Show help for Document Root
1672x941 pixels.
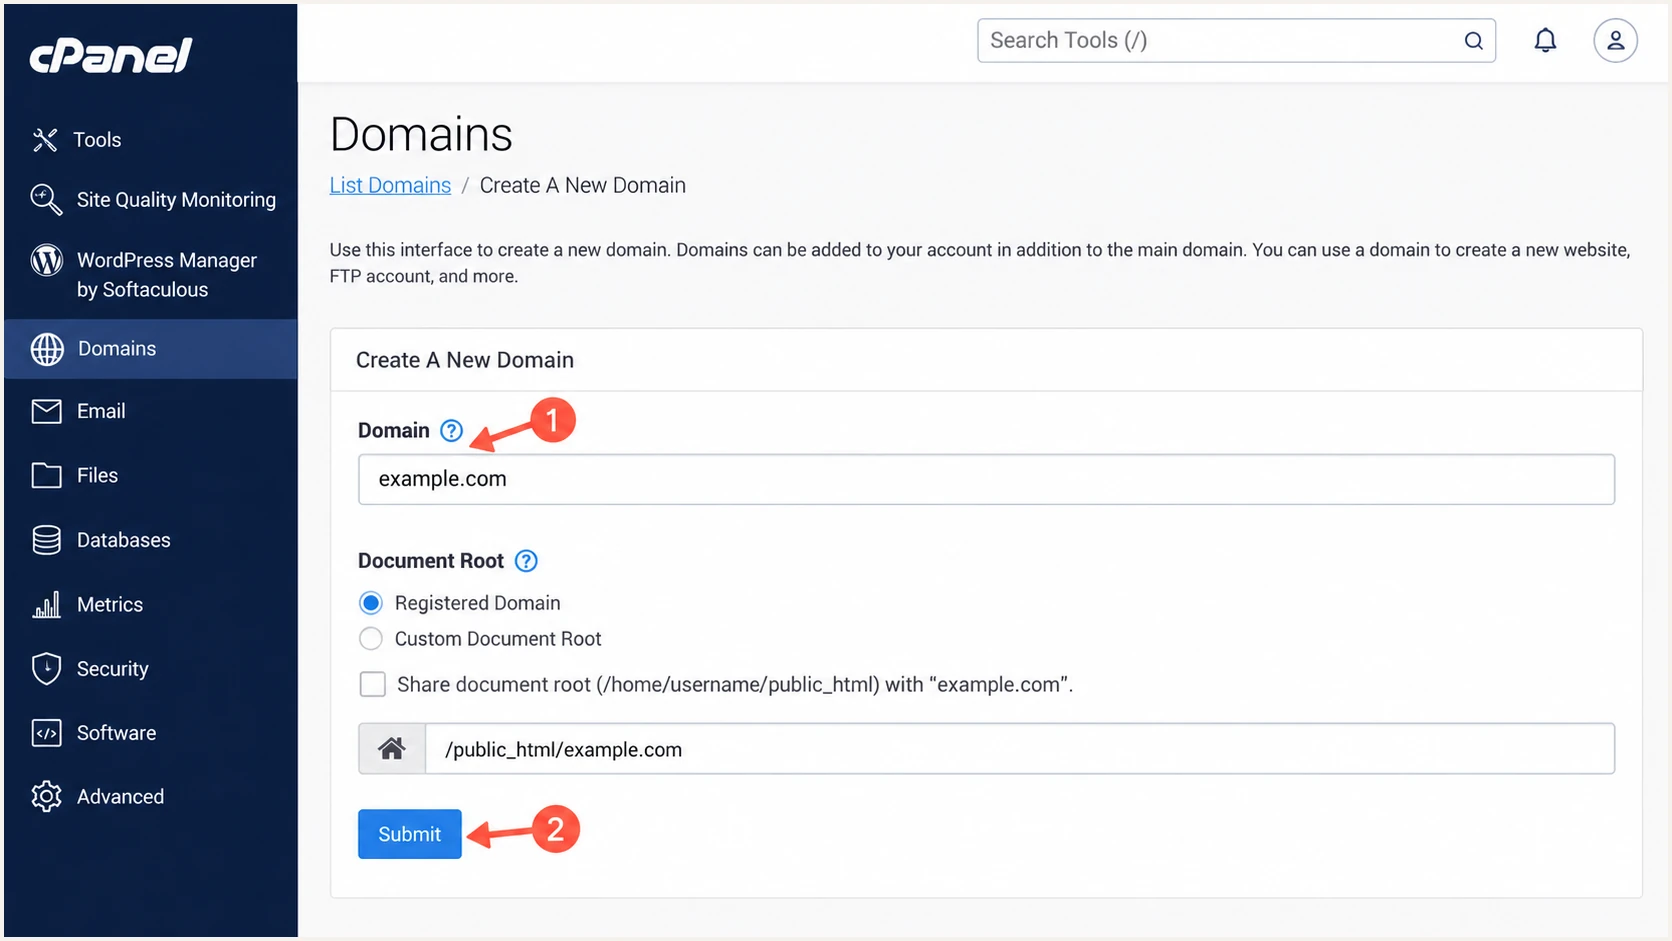[x=526, y=561]
